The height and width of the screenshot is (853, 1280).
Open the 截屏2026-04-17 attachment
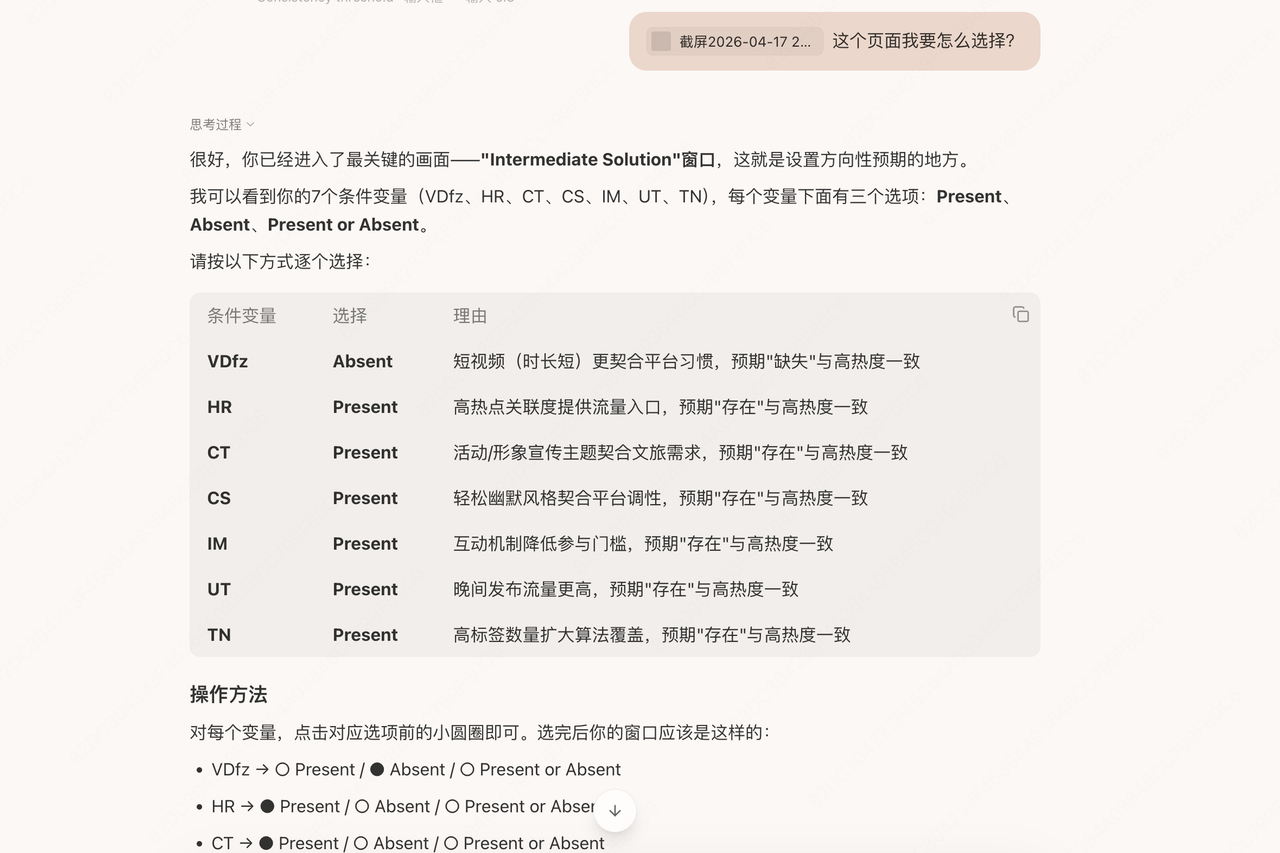tap(735, 41)
